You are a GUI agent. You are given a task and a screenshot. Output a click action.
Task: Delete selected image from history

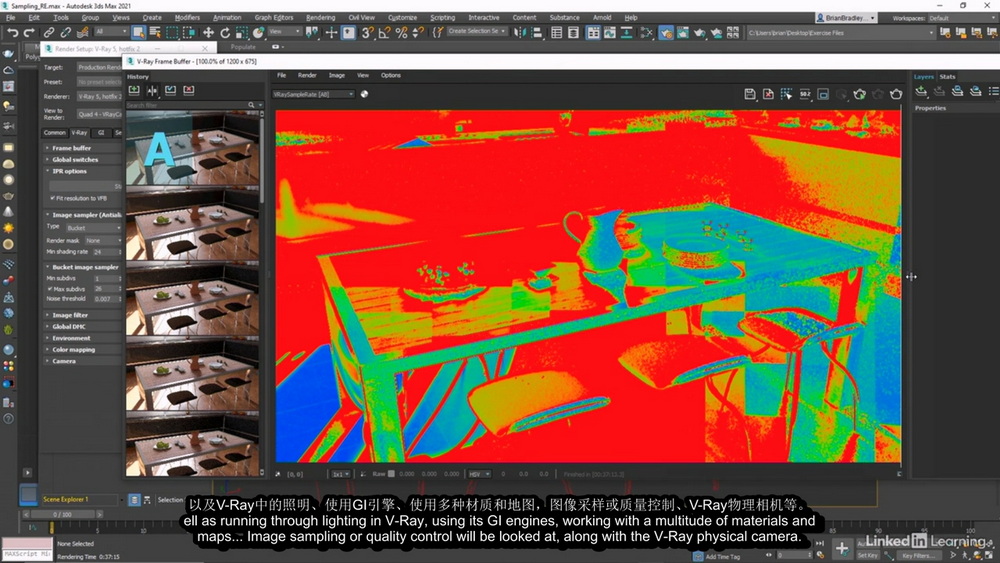[x=189, y=91]
